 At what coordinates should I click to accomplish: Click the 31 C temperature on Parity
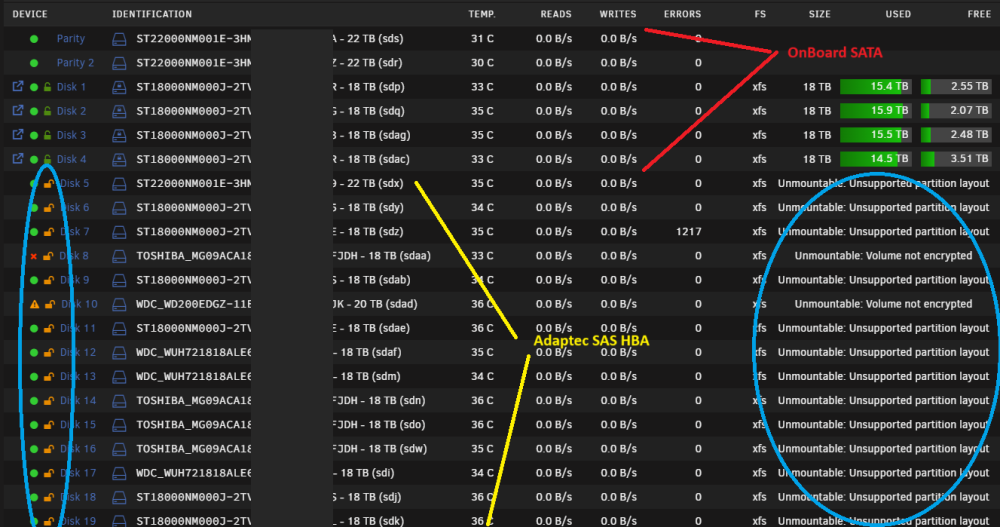(x=482, y=38)
